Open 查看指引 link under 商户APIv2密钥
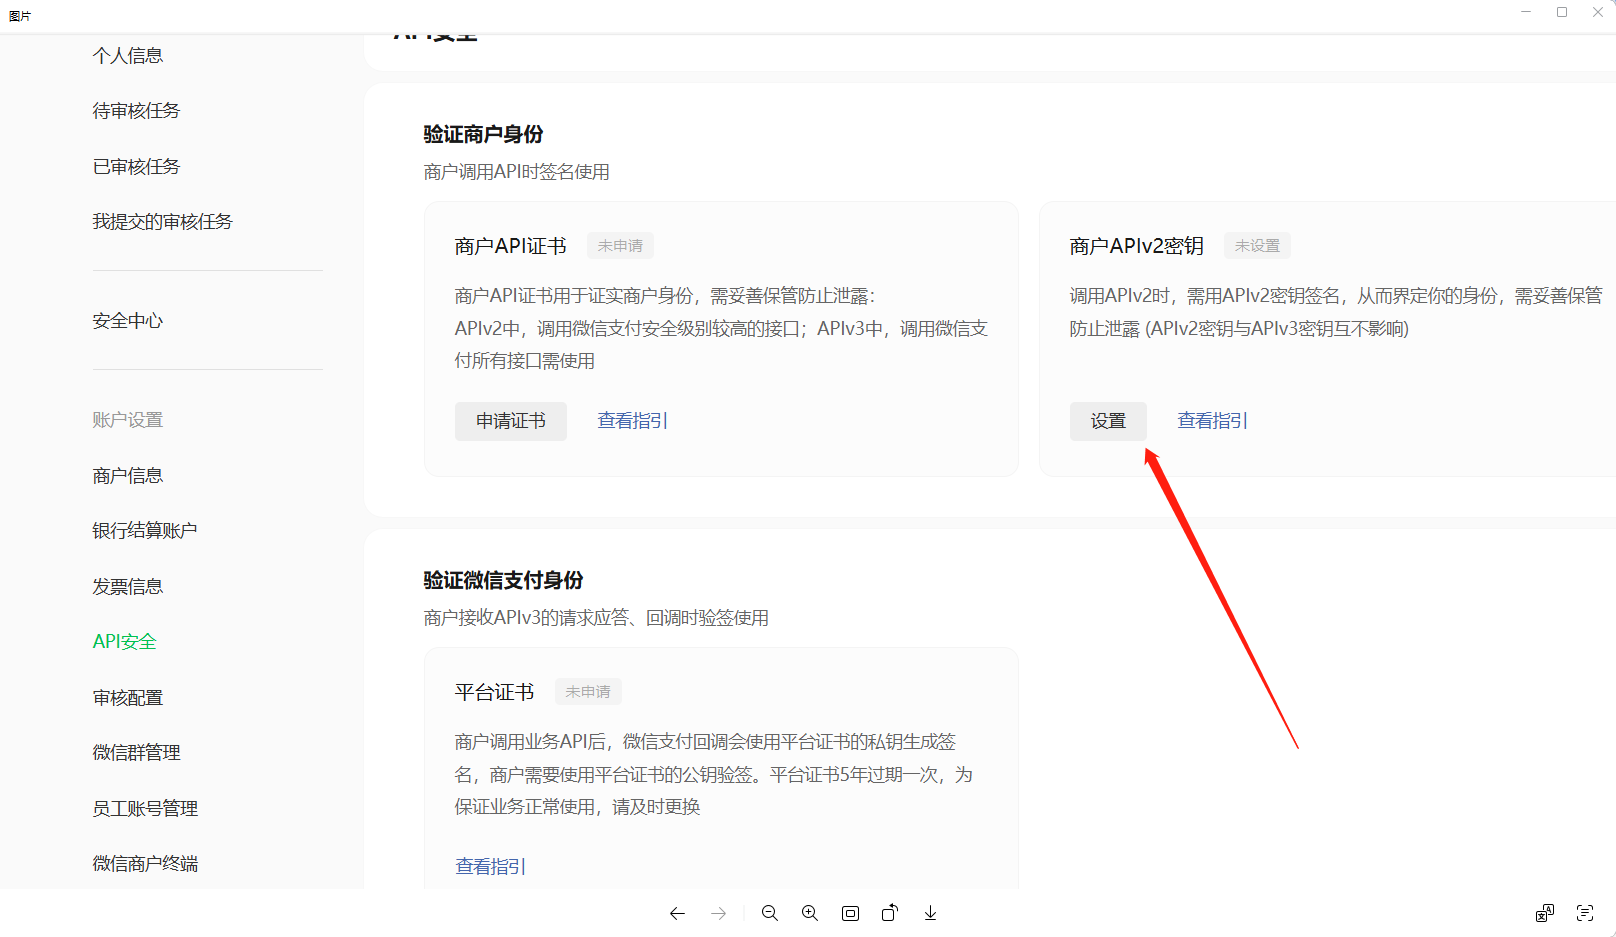This screenshot has width=1616, height=937. [1212, 421]
